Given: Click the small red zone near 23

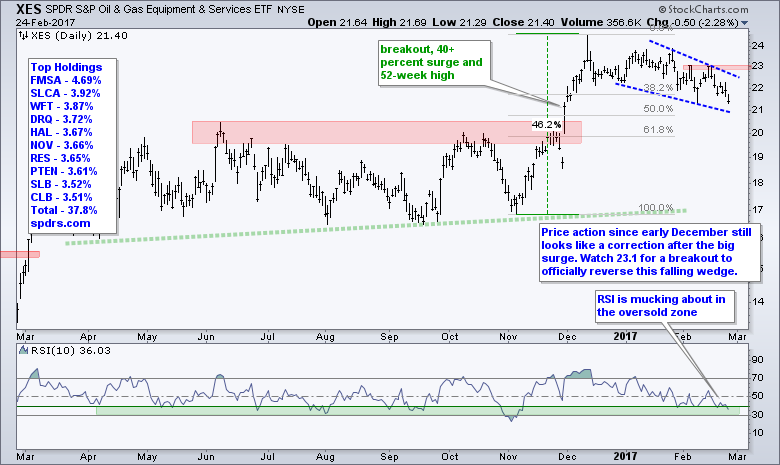Looking at the screenshot, I should click(x=717, y=67).
